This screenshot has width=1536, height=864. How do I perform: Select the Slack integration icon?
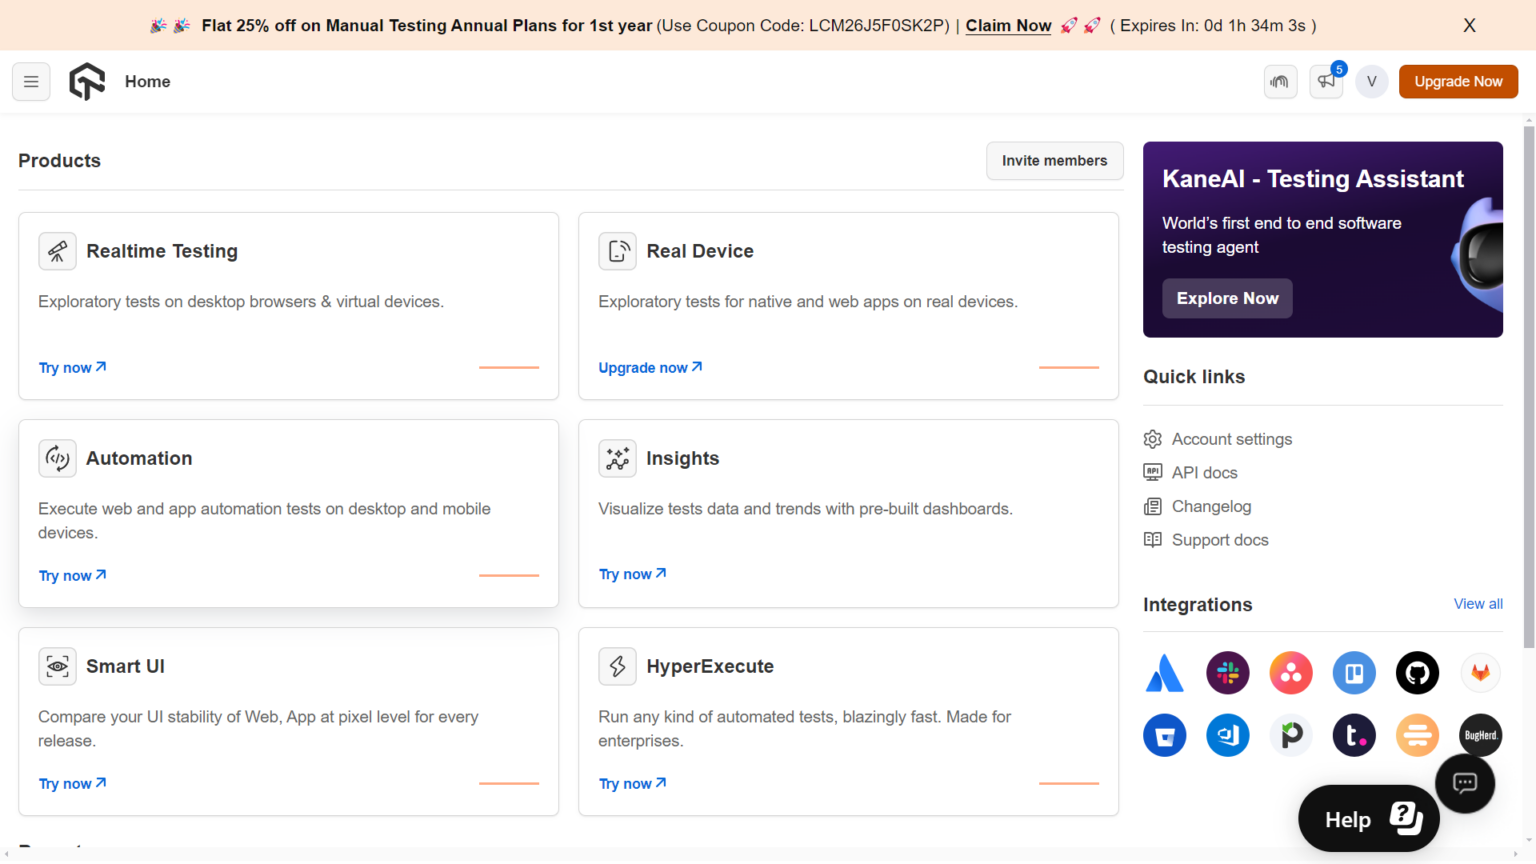(1227, 673)
